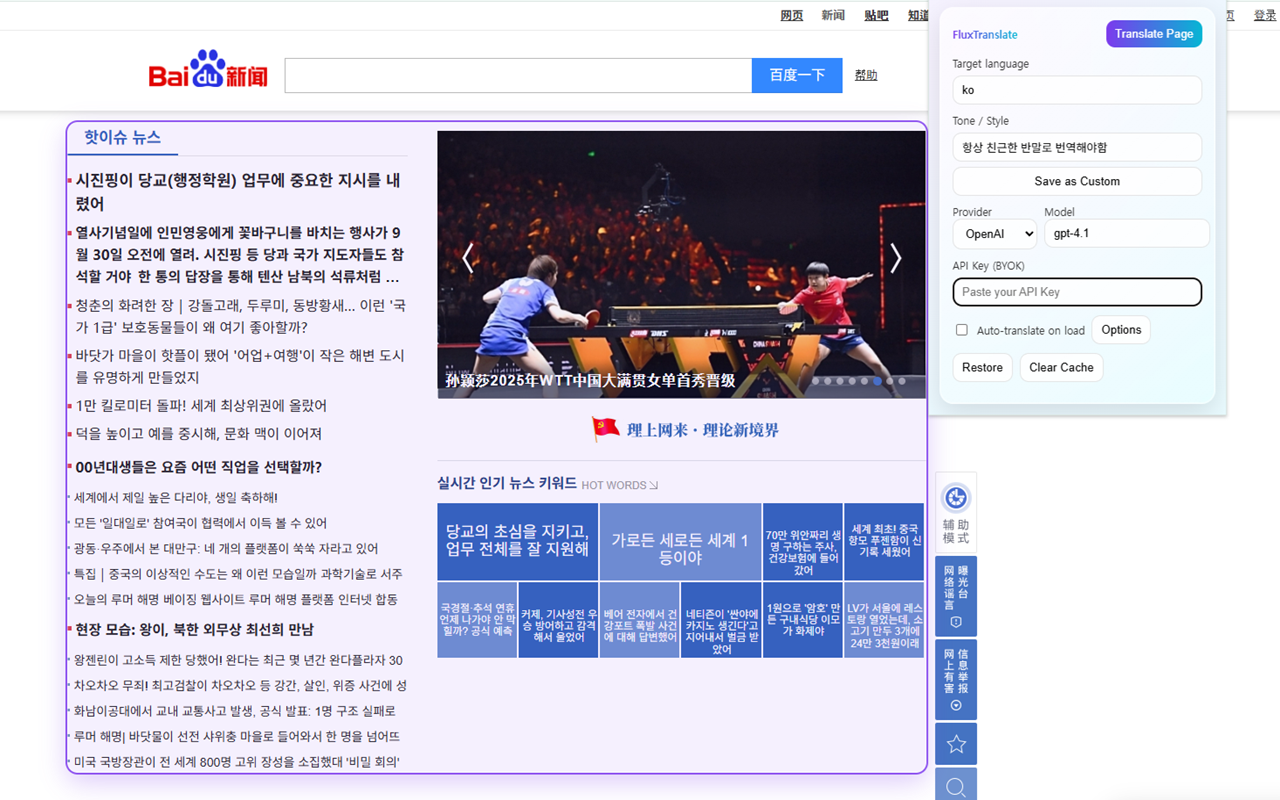This screenshot has height=800, width=1280.
Task: Select a carousel dot indicator
Action: (877, 381)
